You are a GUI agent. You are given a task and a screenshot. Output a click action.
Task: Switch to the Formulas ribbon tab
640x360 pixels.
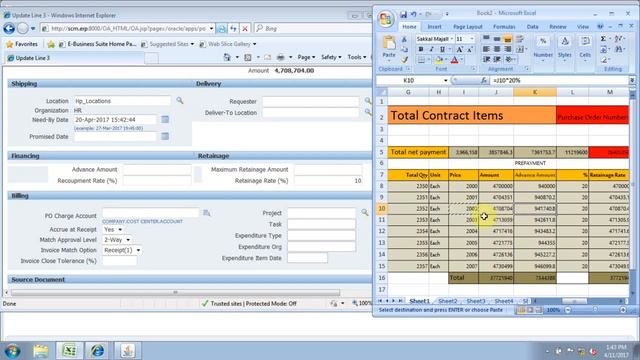click(504, 27)
